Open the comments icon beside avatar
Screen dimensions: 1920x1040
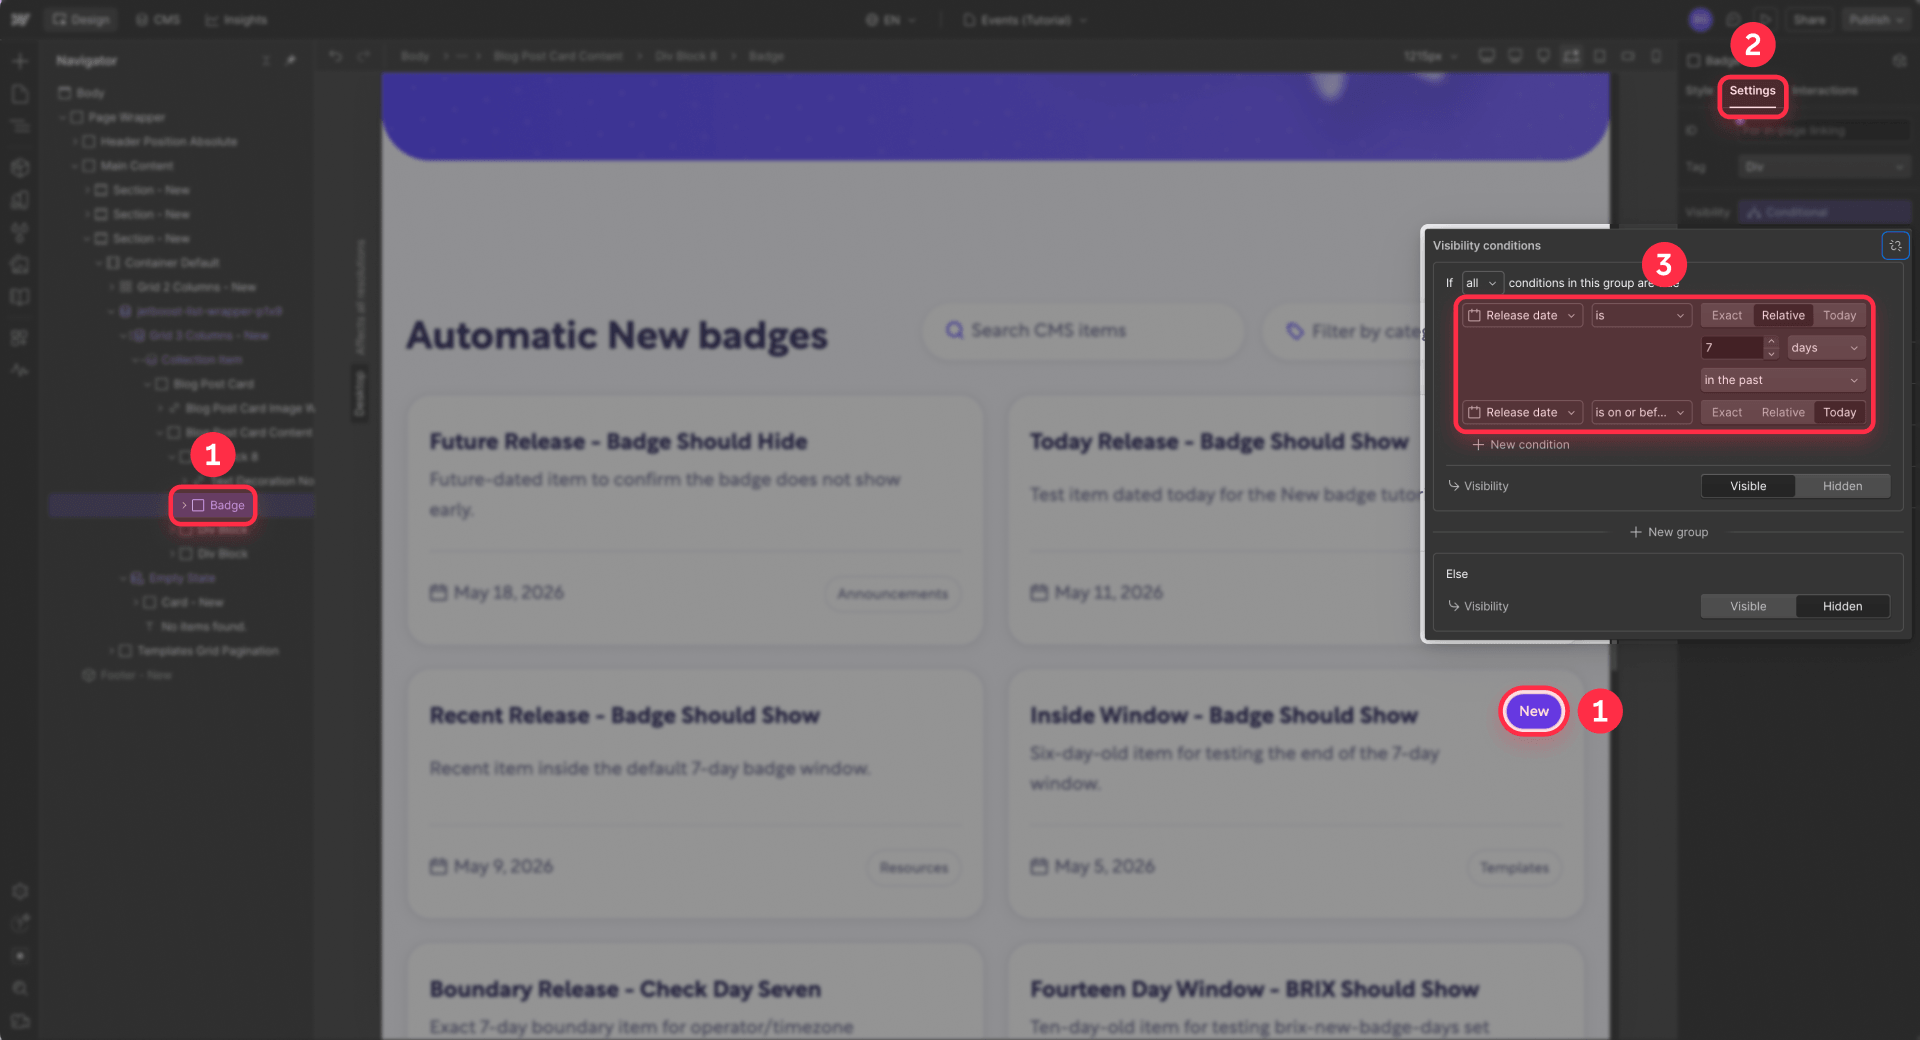(1733, 20)
